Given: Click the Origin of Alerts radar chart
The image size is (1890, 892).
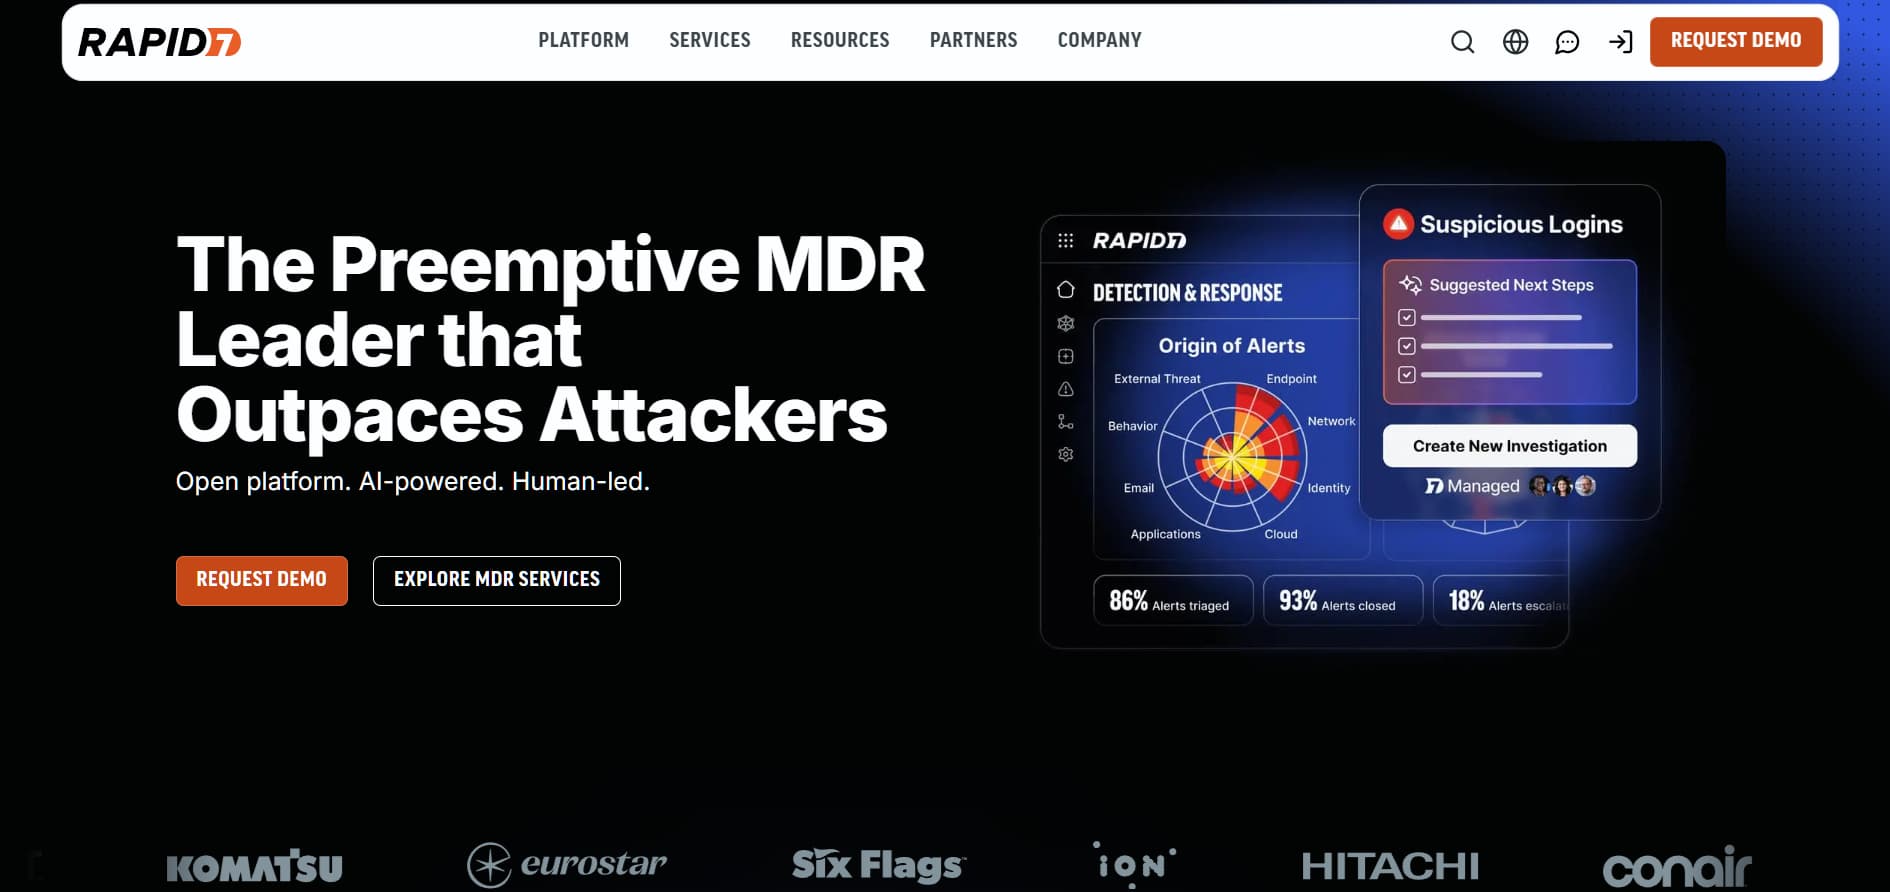Looking at the screenshot, I should coord(1233,458).
